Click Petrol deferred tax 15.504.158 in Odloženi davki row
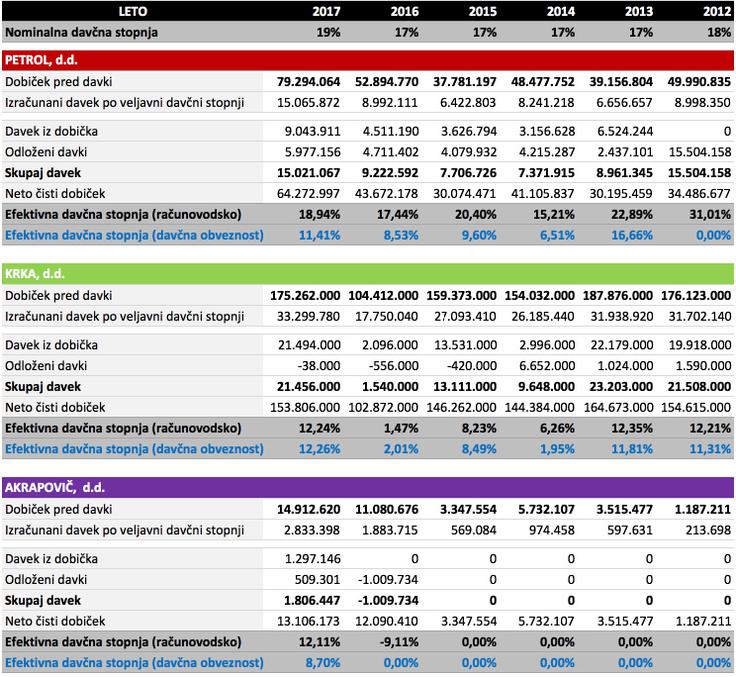Viewport: 736px width, 677px height. point(700,152)
